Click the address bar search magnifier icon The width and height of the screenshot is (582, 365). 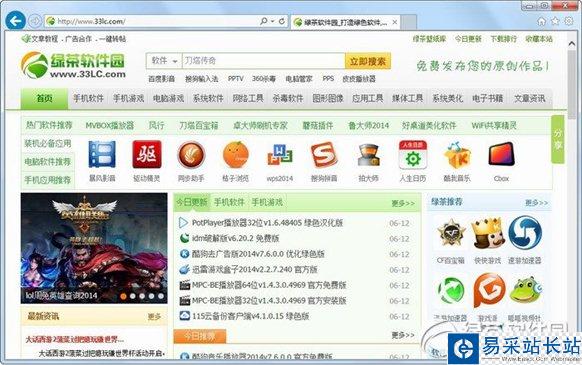[x=264, y=21]
